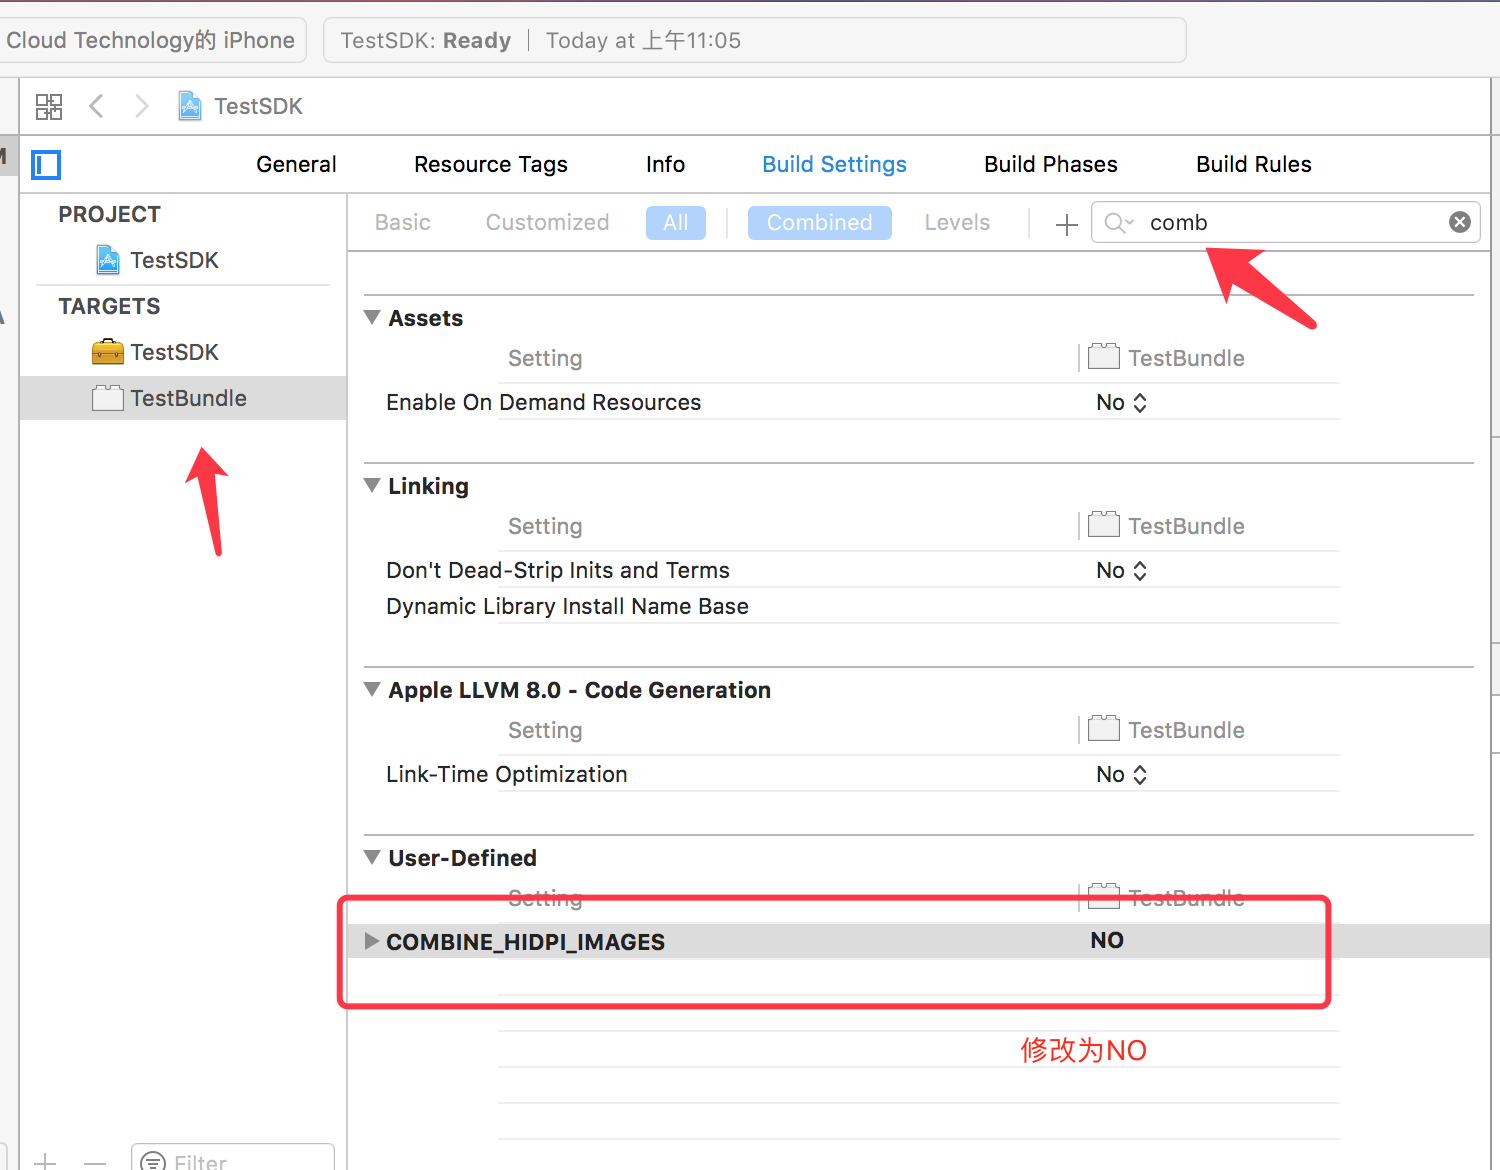Show Basic build settings
The height and width of the screenshot is (1170, 1500).
[x=403, y=222]
